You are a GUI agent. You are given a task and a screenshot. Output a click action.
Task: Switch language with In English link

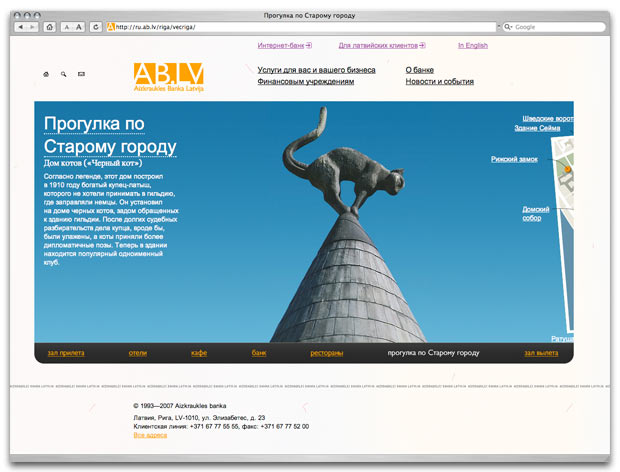pos(473,46)
